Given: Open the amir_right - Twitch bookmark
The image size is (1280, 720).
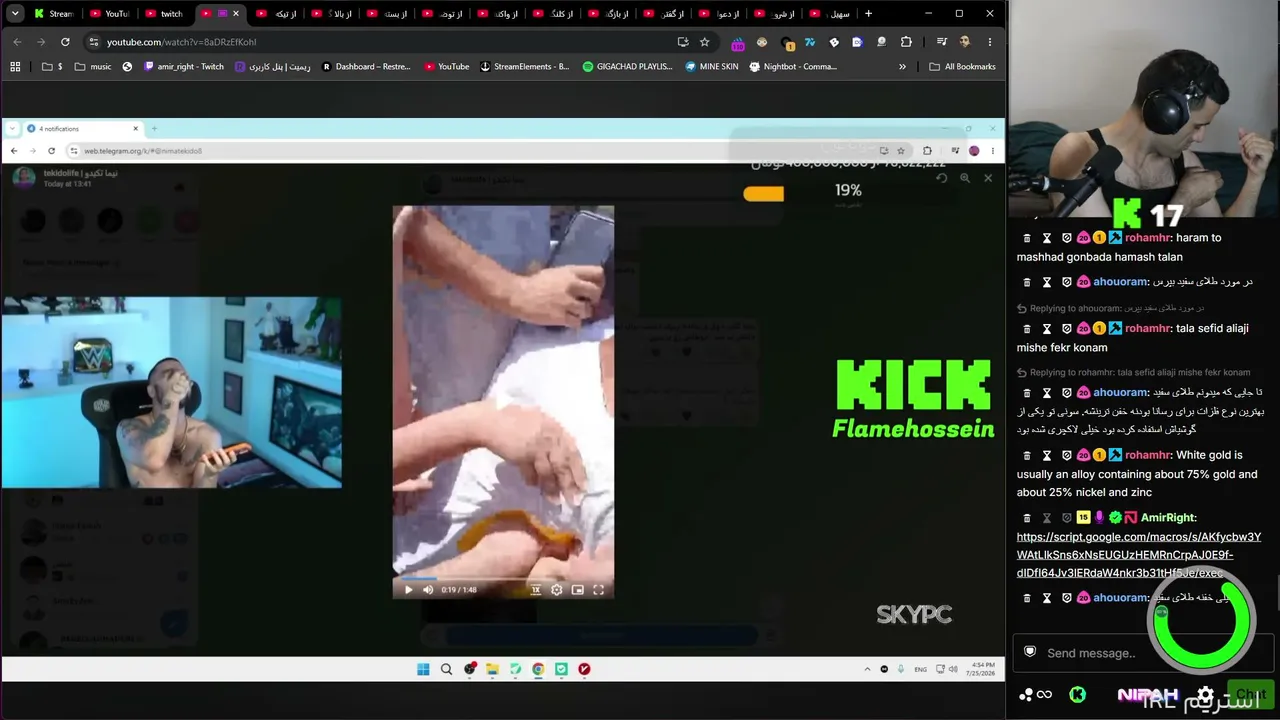Looking at the screenshot, I should click(184, 67).
